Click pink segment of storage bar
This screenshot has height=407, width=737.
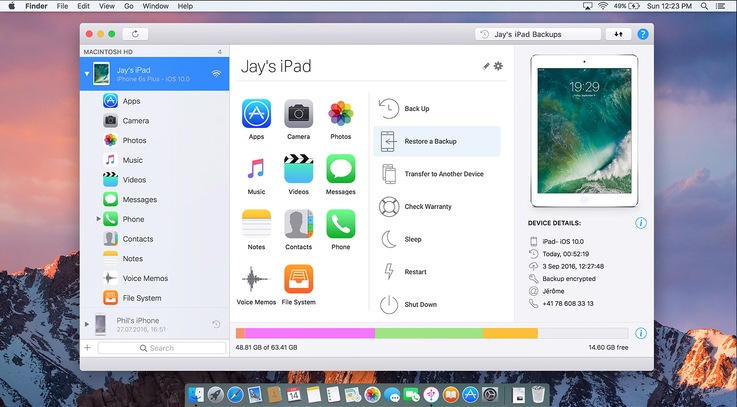point(310,333)
